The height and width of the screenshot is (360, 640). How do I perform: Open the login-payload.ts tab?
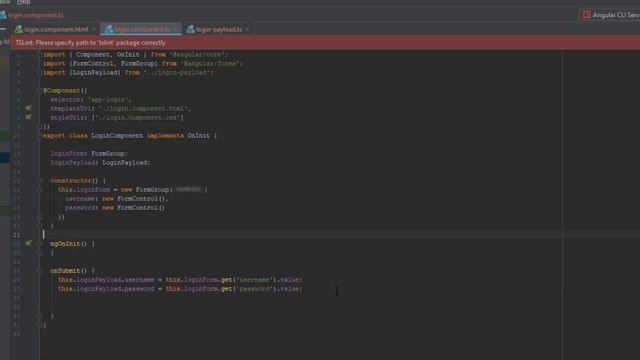(219, 29)
